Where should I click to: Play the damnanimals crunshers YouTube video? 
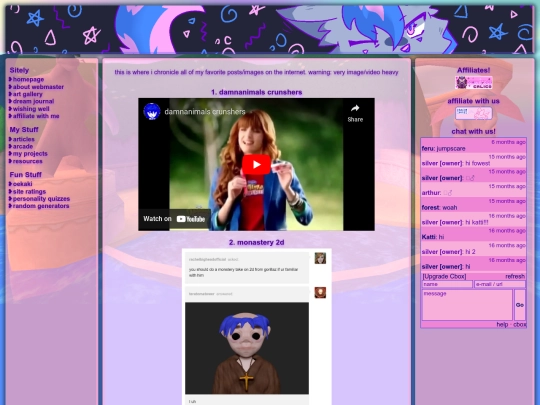pyautogui.click(x=256, y=165)
